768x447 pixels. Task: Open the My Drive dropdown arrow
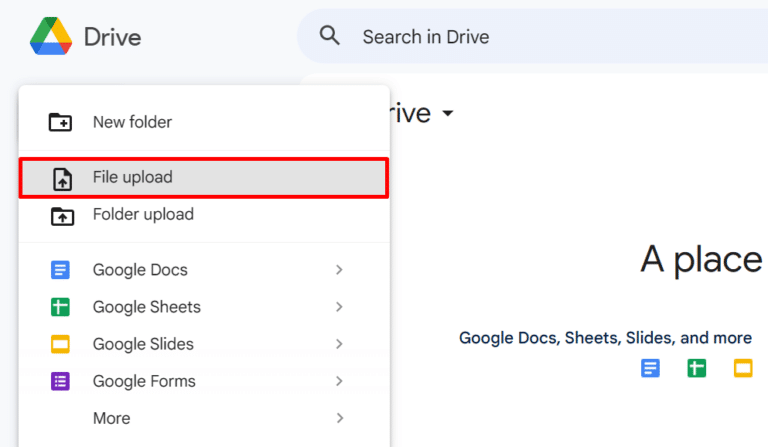pyautogui.click(x=448, y=114)
